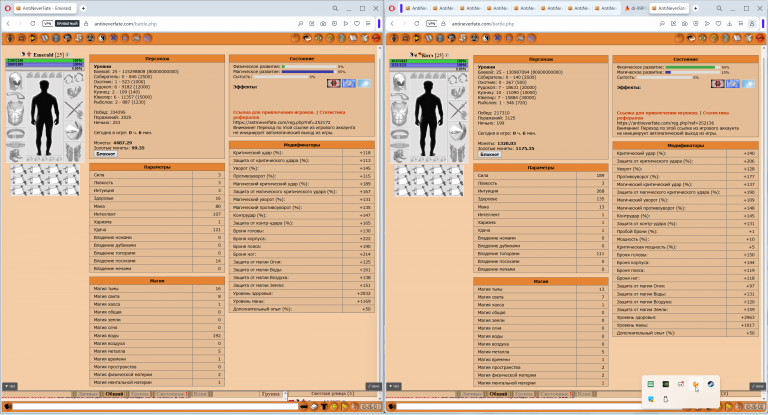Collapse the left chat with the bottom-left arrow button
This screenshot has height=415, width=768.
[x=9, y=387]
